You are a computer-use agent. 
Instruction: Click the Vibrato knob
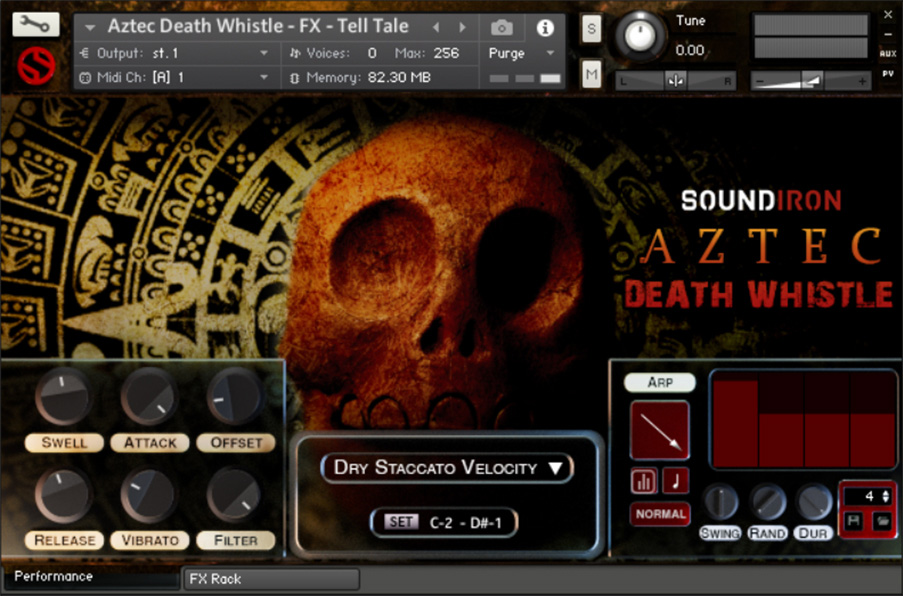[x=149, y=495]
